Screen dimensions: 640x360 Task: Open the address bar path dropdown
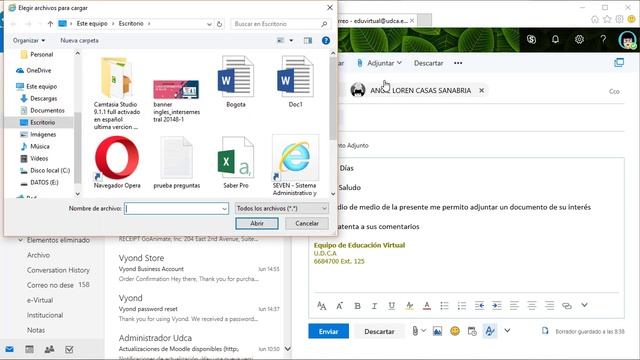pyautogui.click(x=209, y=24)
